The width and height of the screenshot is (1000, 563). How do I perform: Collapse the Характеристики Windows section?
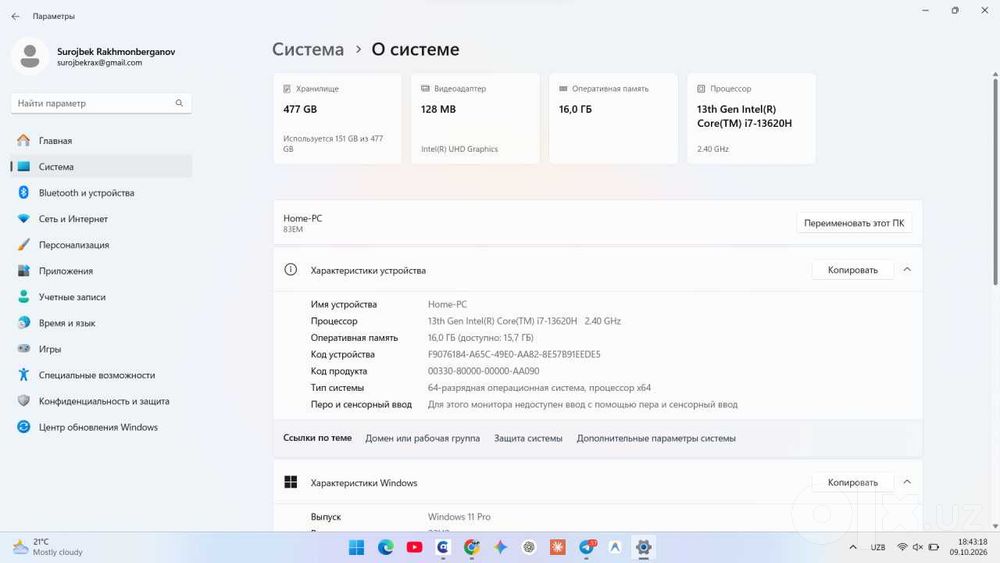(907, 482)
